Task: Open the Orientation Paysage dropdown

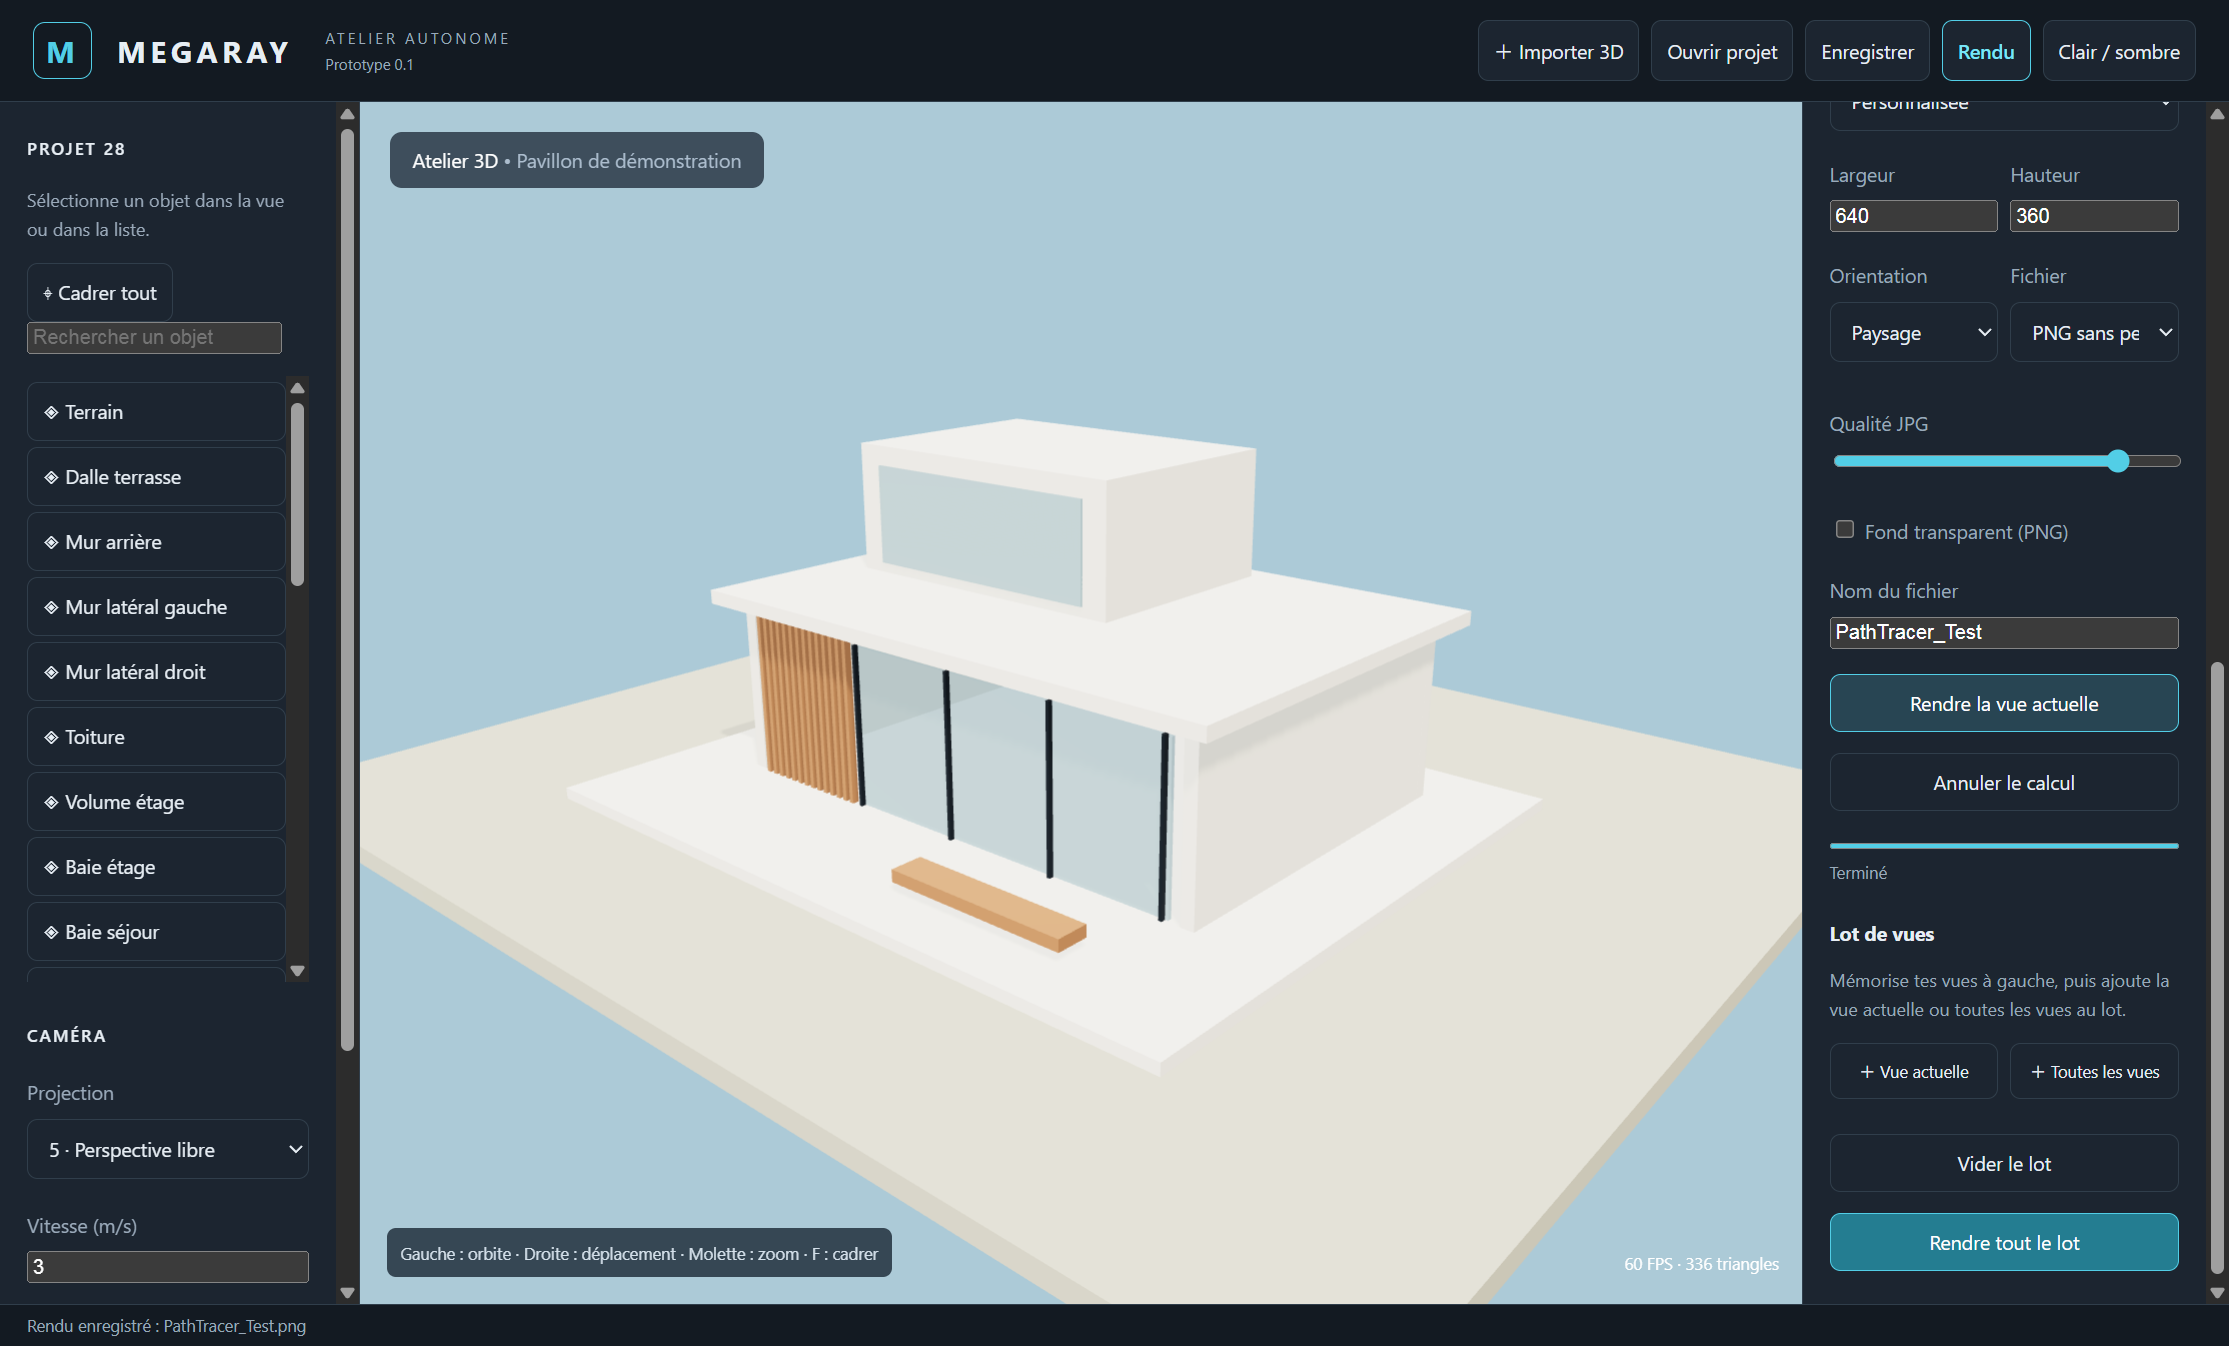Action: pos(1913,332)
